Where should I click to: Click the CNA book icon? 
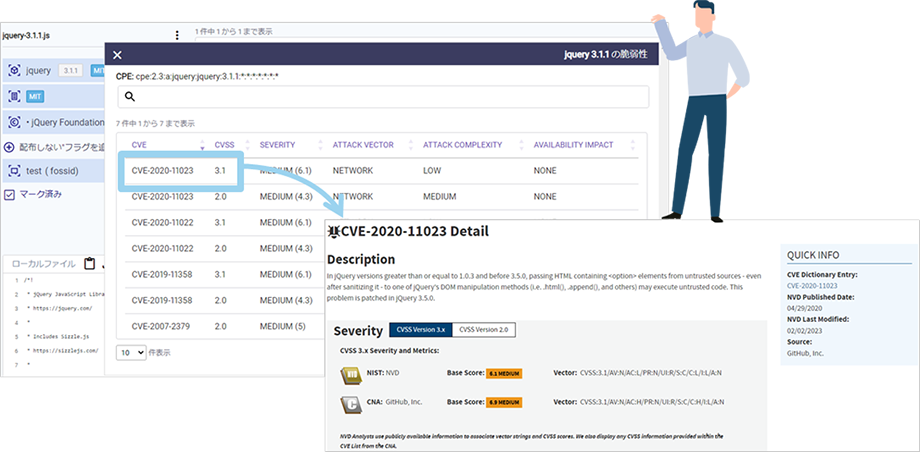point(350,403)
